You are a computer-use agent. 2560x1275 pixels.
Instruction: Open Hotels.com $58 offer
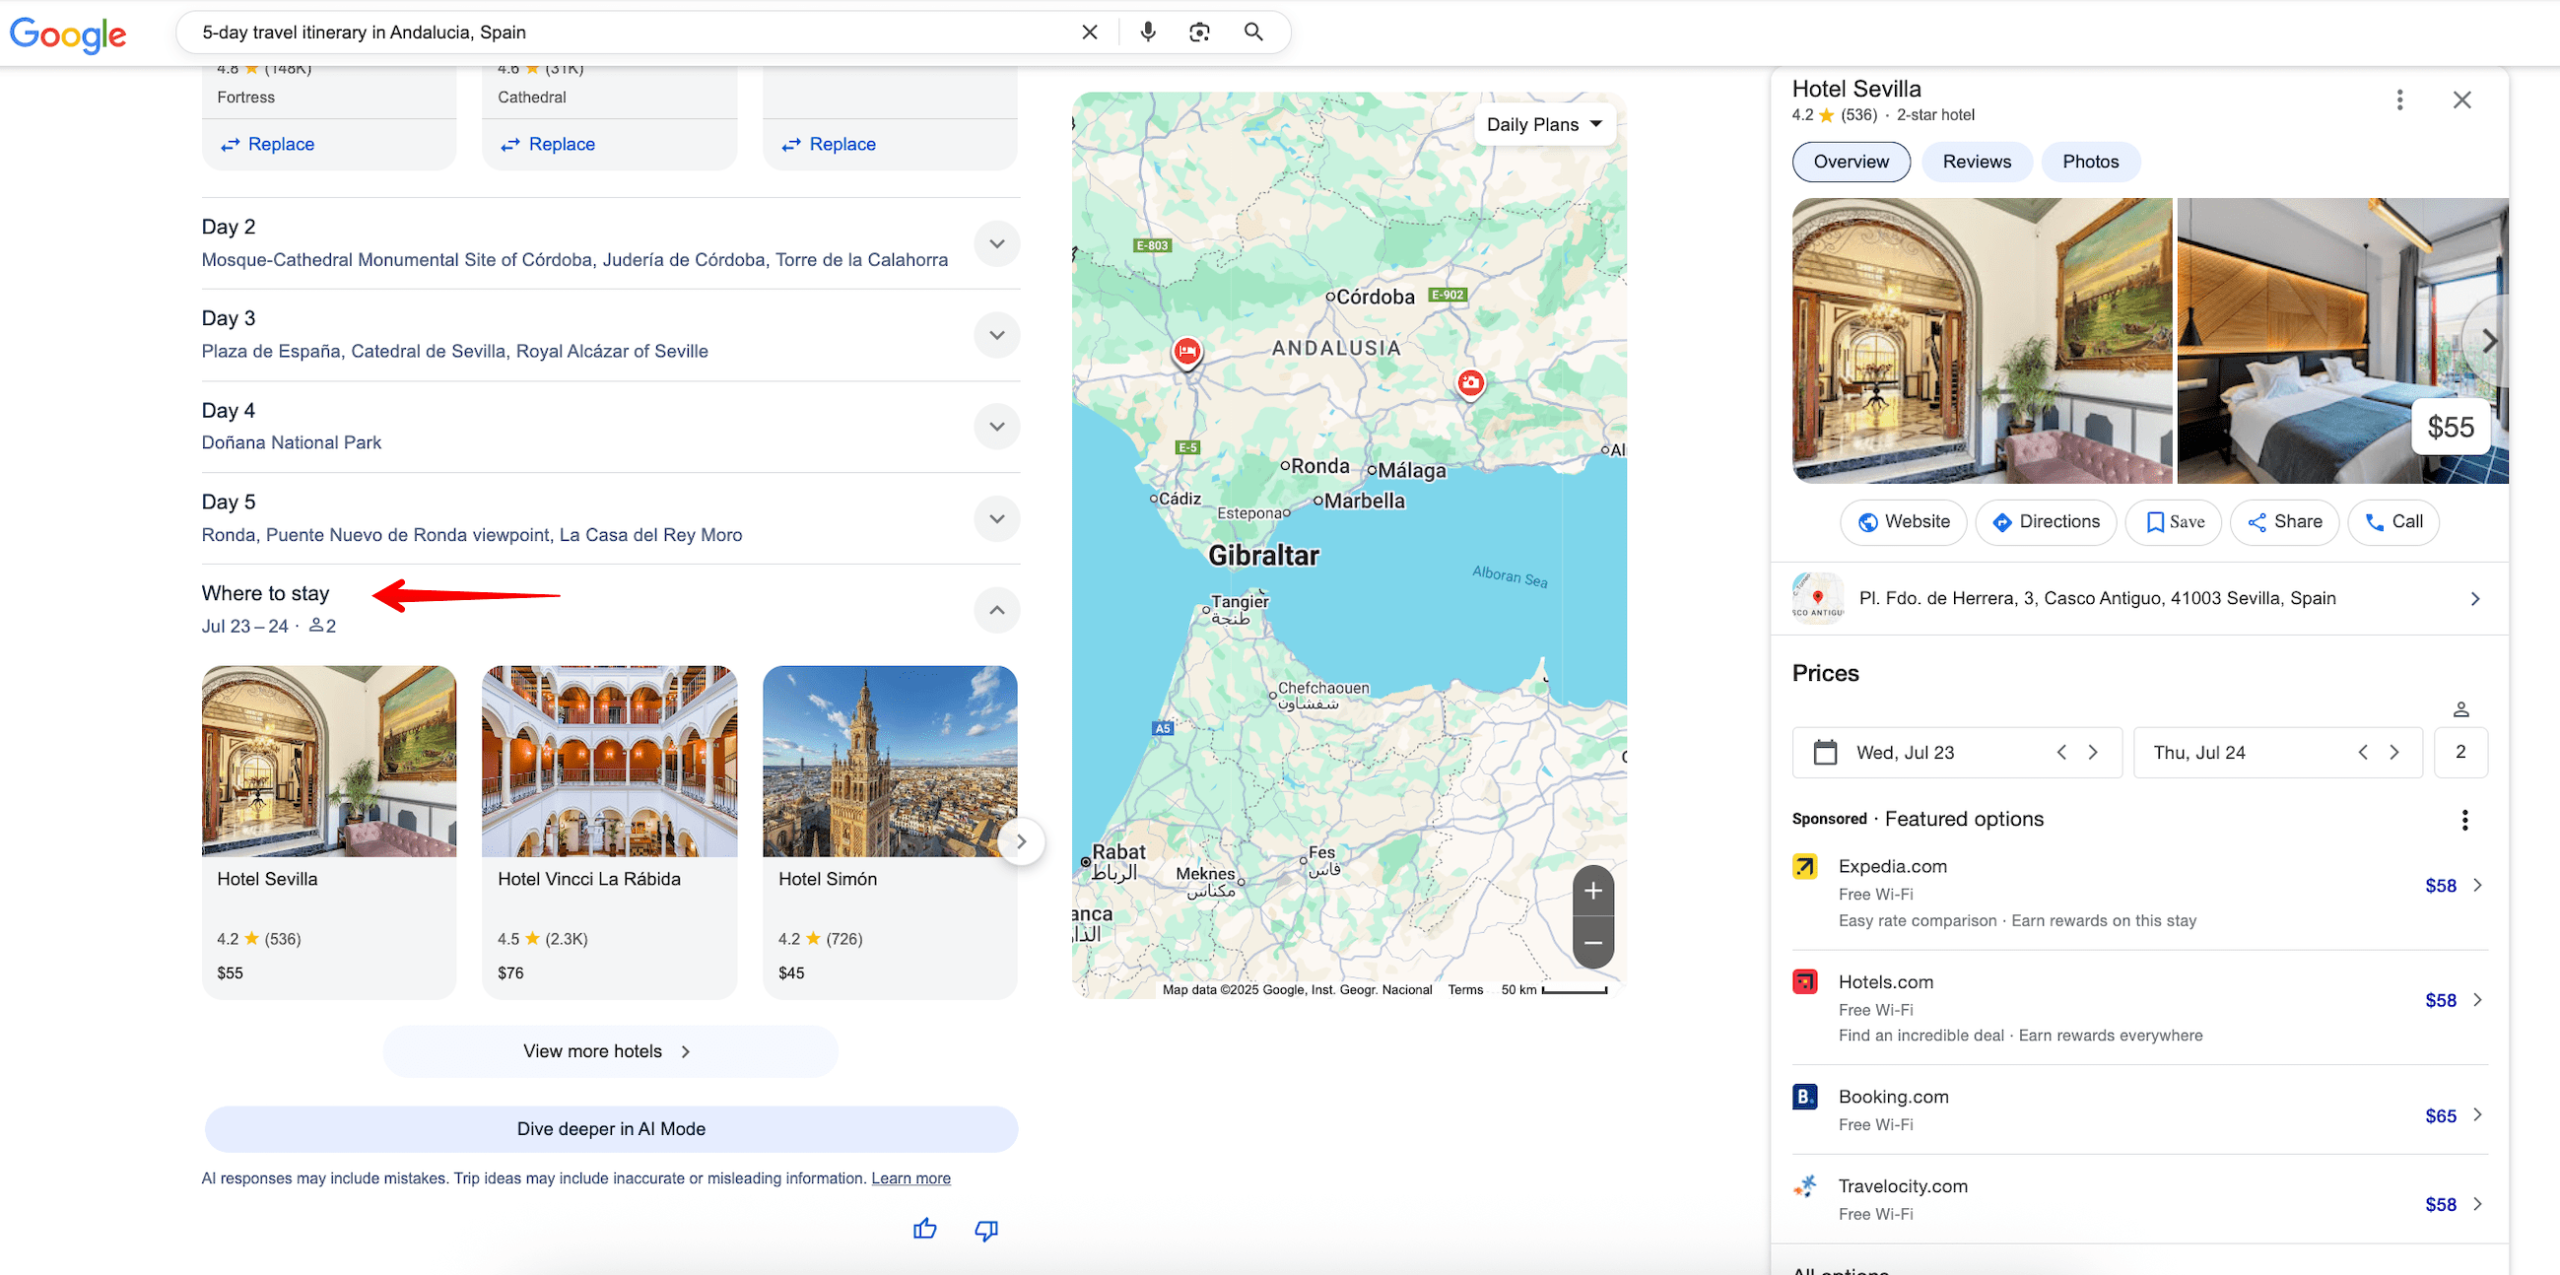click(x=2139, y=1007)
